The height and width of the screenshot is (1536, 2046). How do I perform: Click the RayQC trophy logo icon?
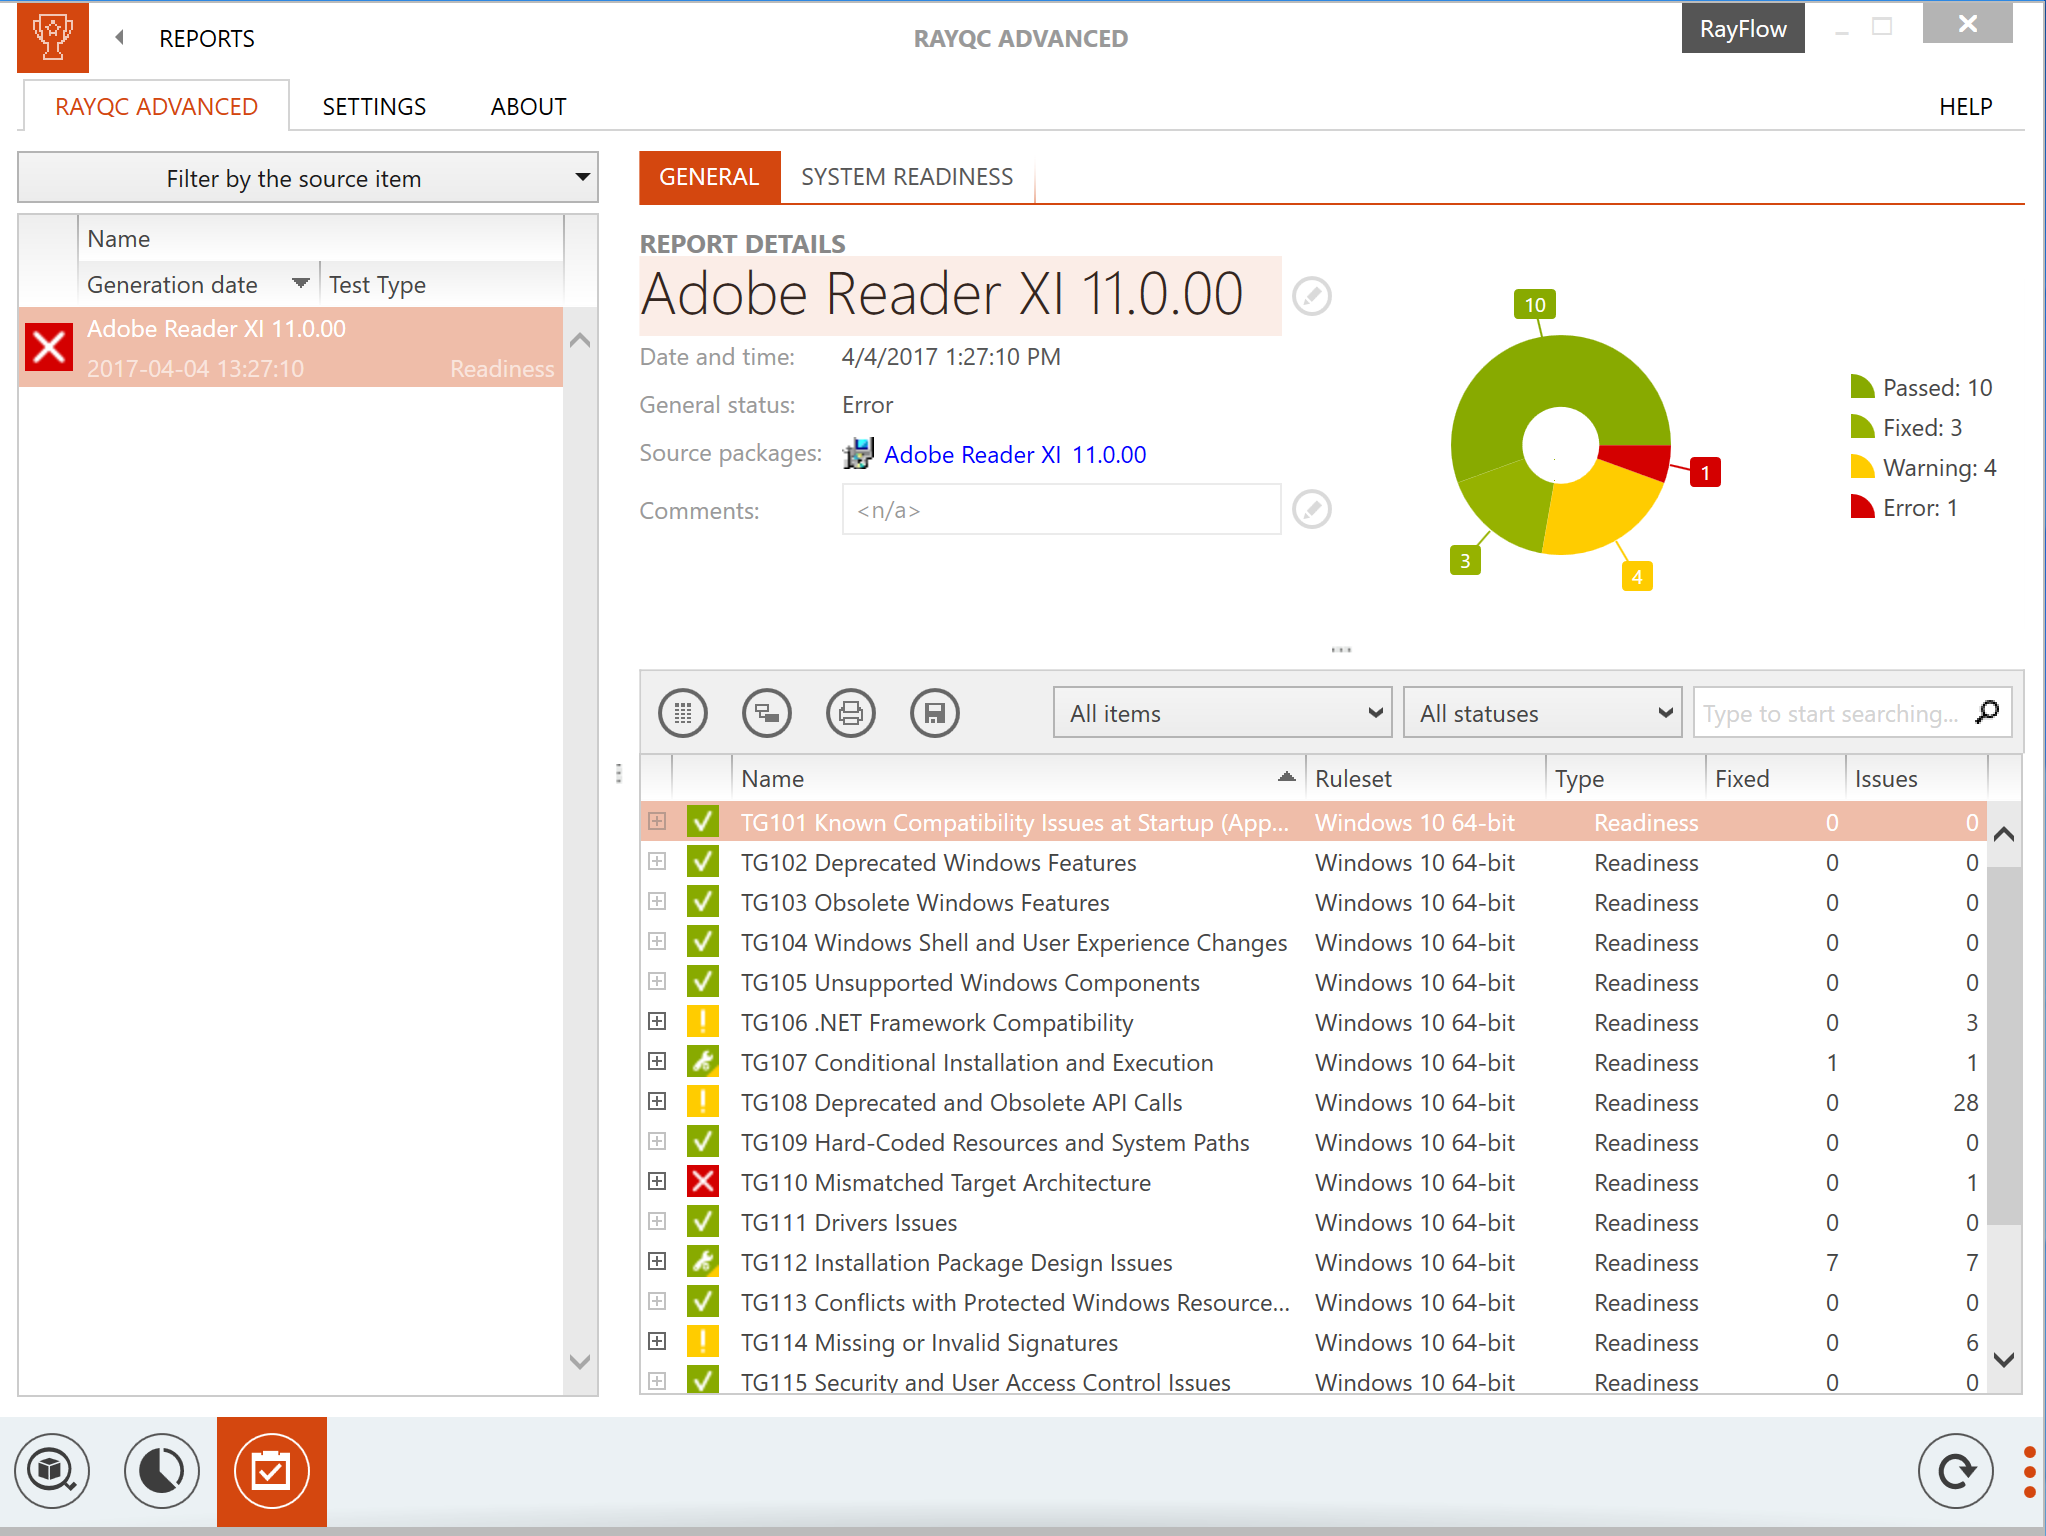53,38
